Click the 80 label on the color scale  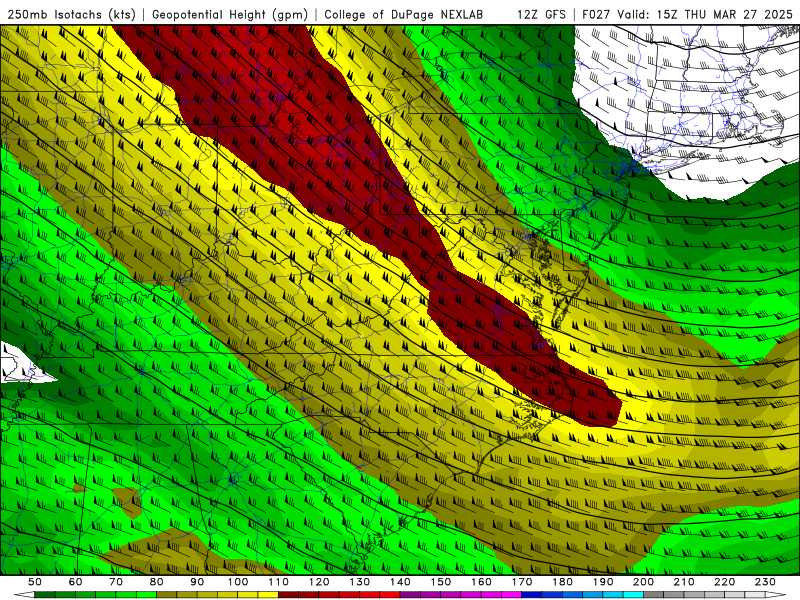click(156, 582)
